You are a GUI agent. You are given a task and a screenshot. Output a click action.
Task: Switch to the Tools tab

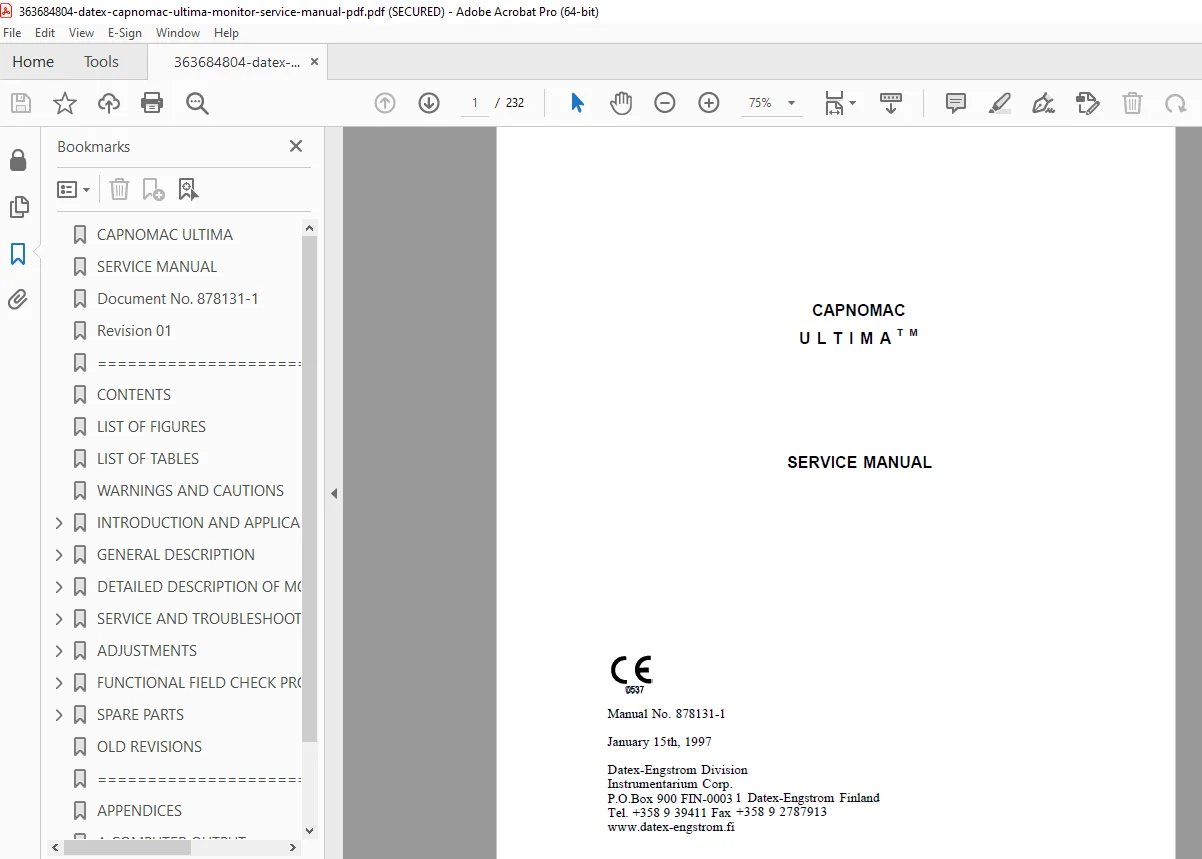click(101, 62)
